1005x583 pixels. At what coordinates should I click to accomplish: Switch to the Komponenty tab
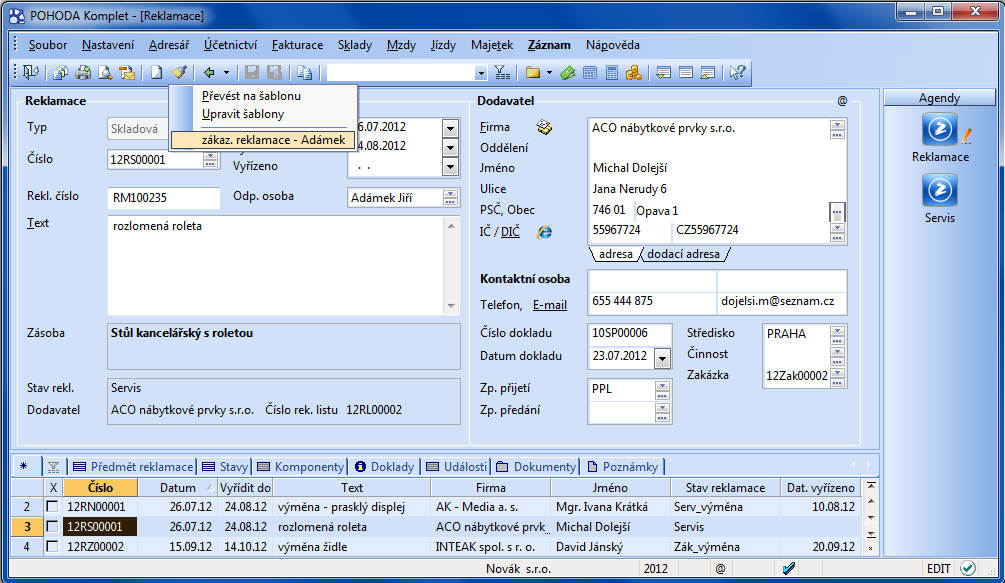301,466
